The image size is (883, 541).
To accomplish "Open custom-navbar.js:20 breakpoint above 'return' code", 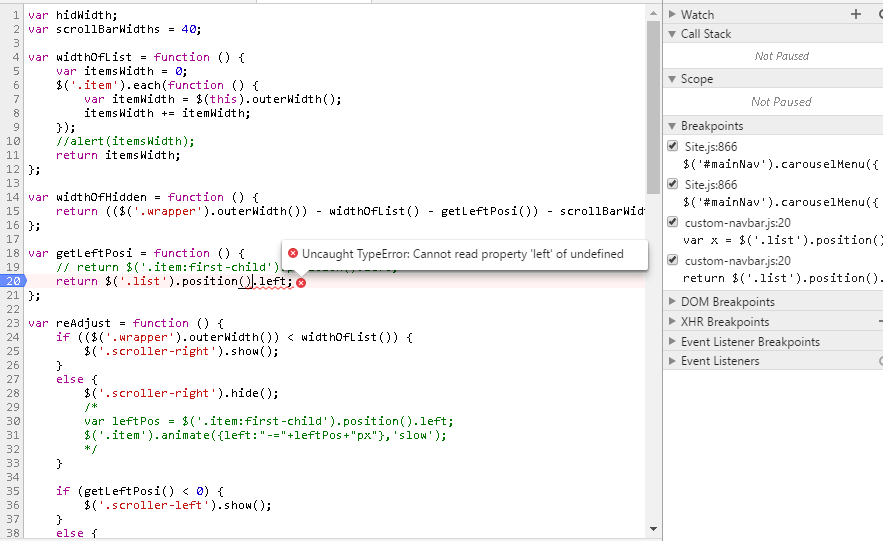I will pyautogui.click(x=738, y=261).
